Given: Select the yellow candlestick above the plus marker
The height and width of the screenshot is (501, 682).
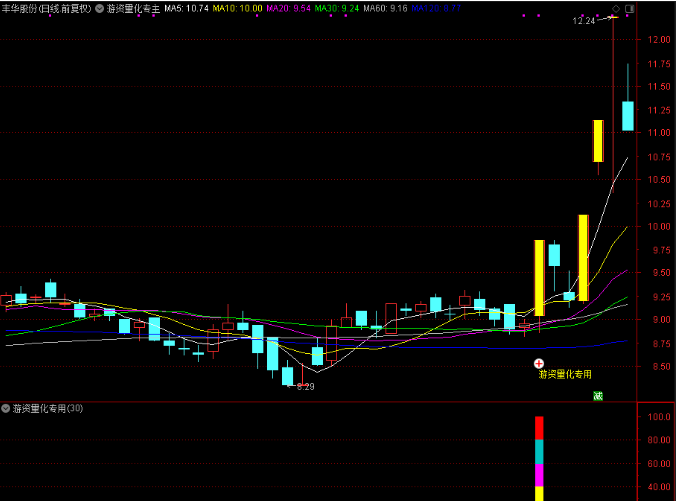Looking at the screenshot, I should click(x=539, y=278).
